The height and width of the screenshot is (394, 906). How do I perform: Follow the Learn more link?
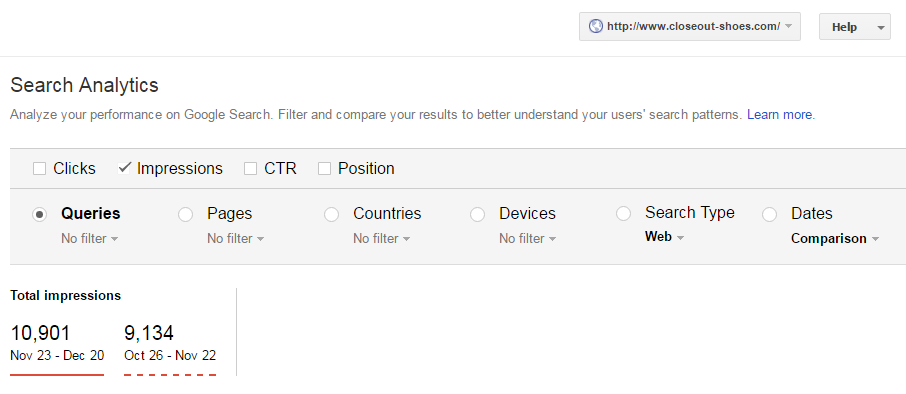[x=779, y=114]
